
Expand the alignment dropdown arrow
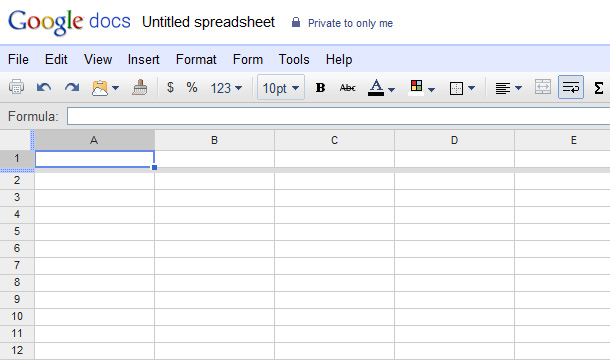click(519, 88)
